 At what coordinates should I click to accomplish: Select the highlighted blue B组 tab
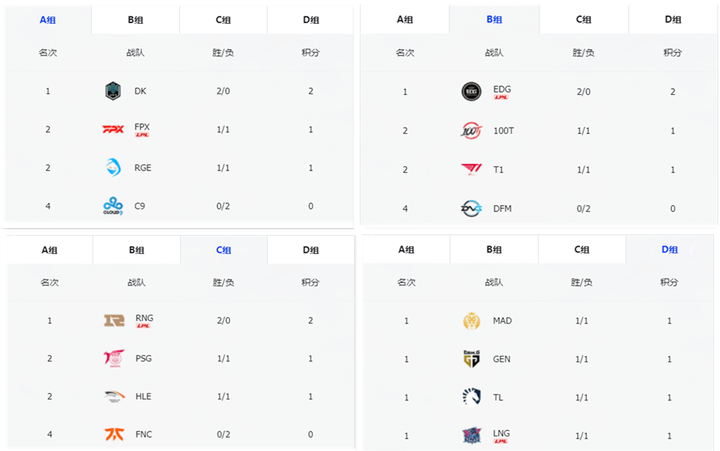coord(494,19)
